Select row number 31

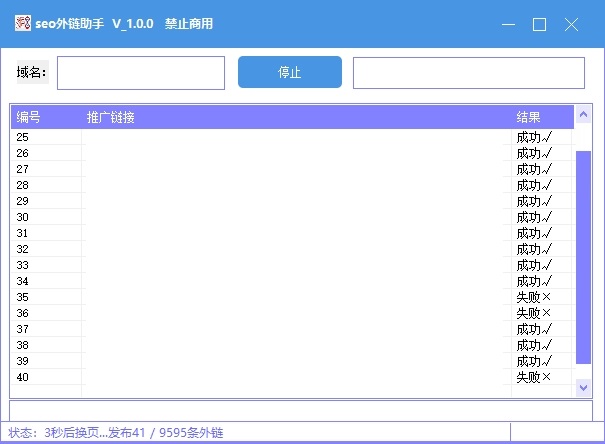(291, 233)
